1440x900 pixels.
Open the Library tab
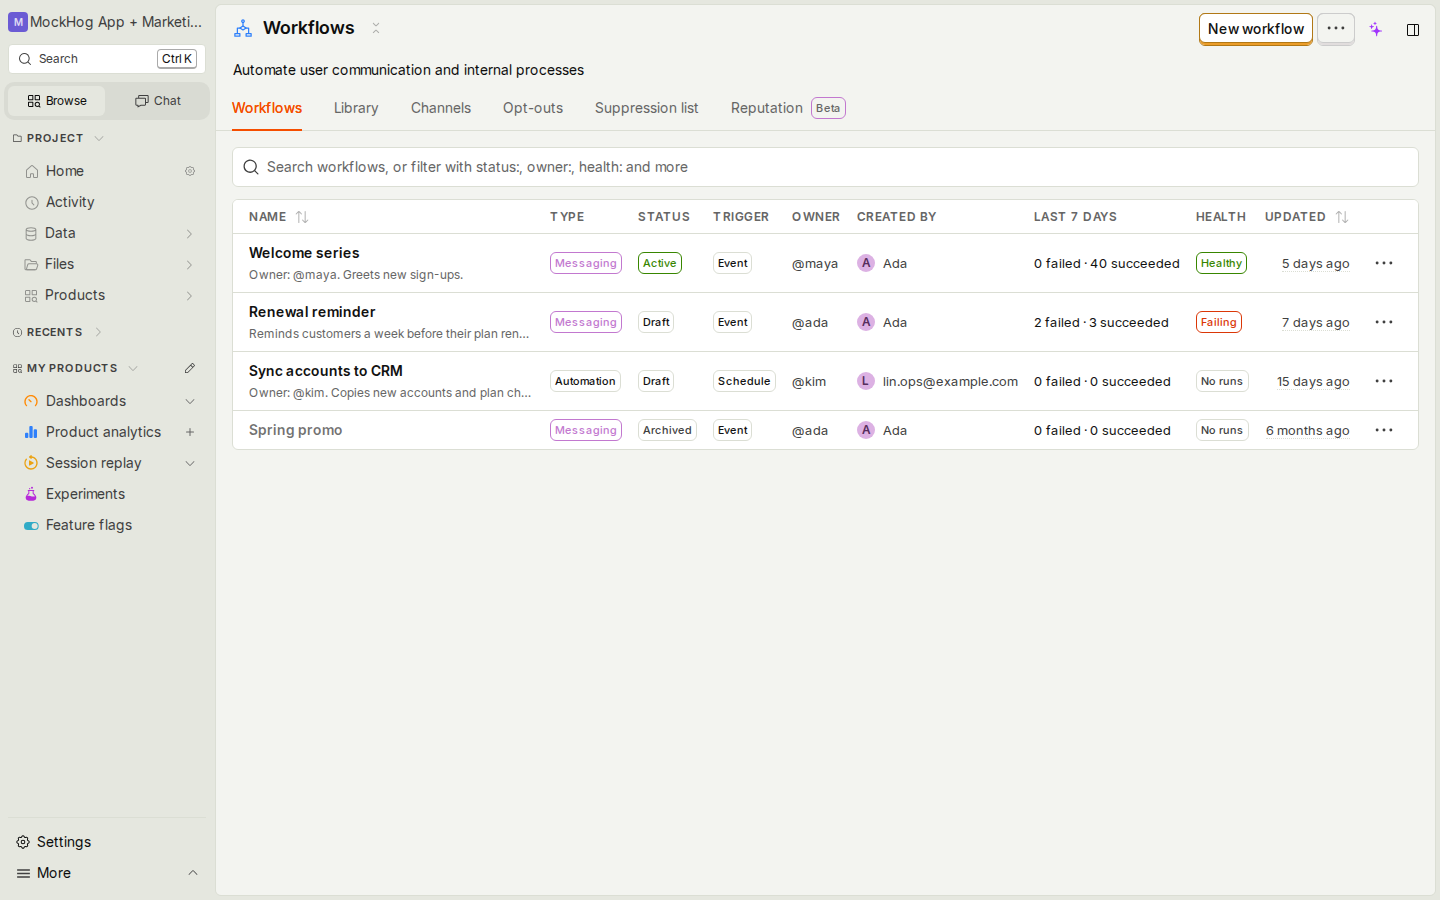coord(356,108)
